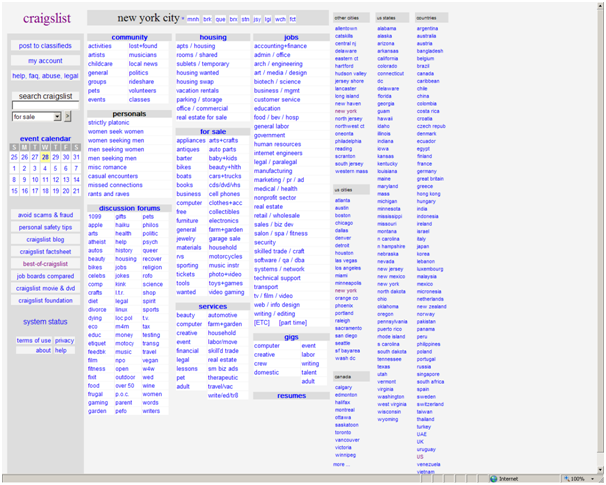606x485 pixels.
Task: Click 'vancouver' canada city link
Action: [x=347, y=440]
